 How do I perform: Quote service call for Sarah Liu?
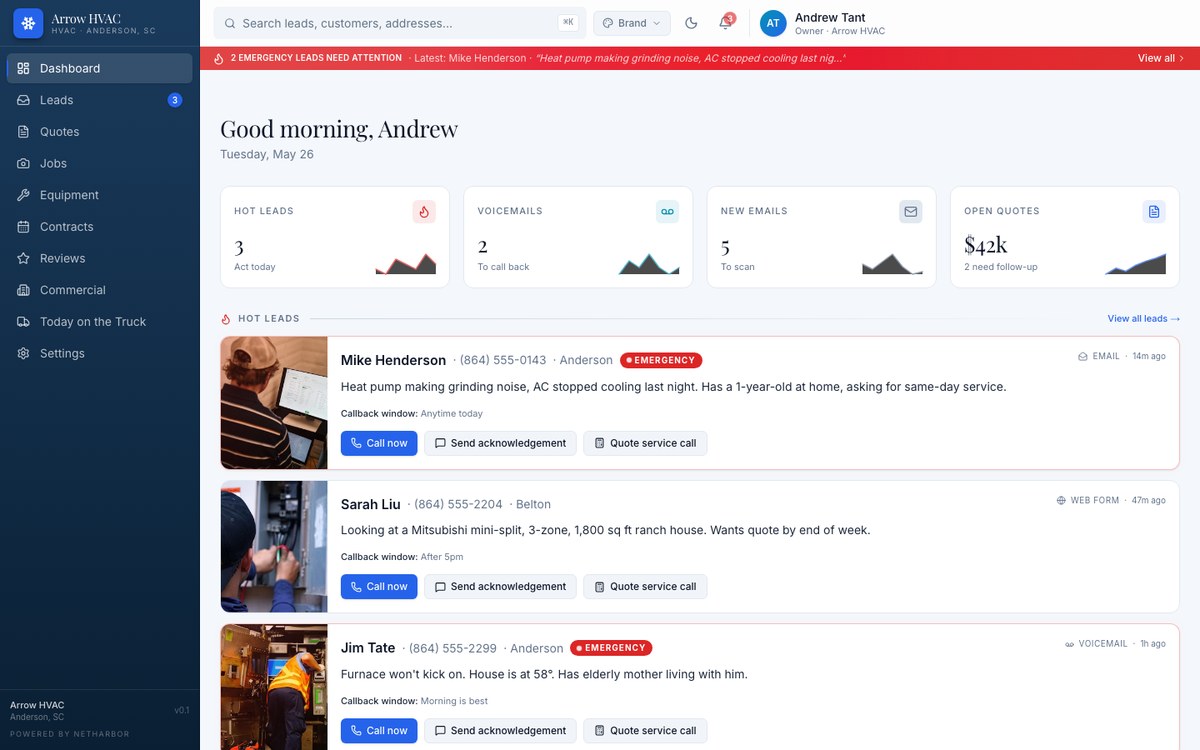[x=645, y=587]
